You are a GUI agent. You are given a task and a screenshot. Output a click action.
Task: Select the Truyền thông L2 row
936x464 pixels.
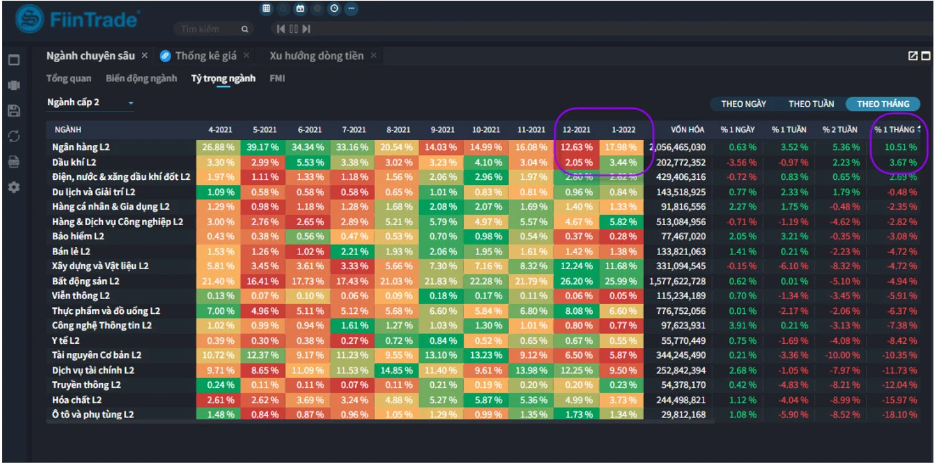(x=484, y=385)
